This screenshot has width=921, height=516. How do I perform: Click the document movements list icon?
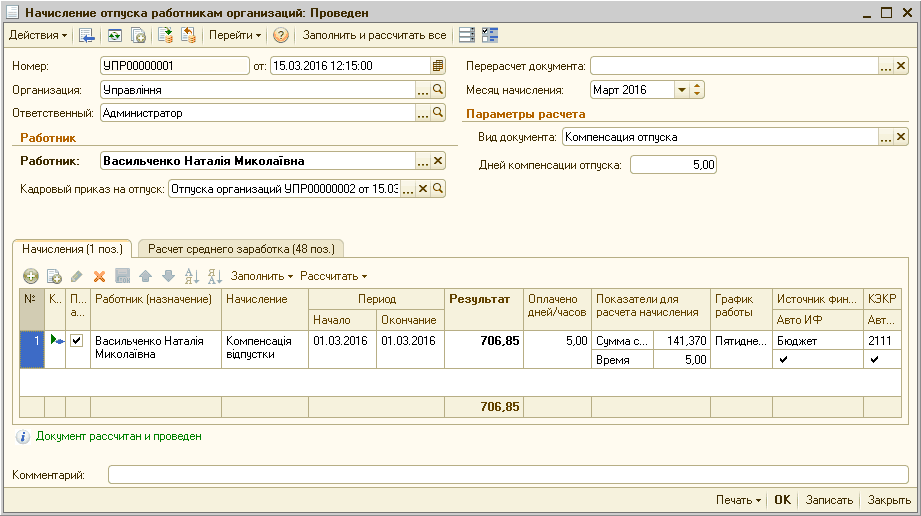click(x=466, y=35)
